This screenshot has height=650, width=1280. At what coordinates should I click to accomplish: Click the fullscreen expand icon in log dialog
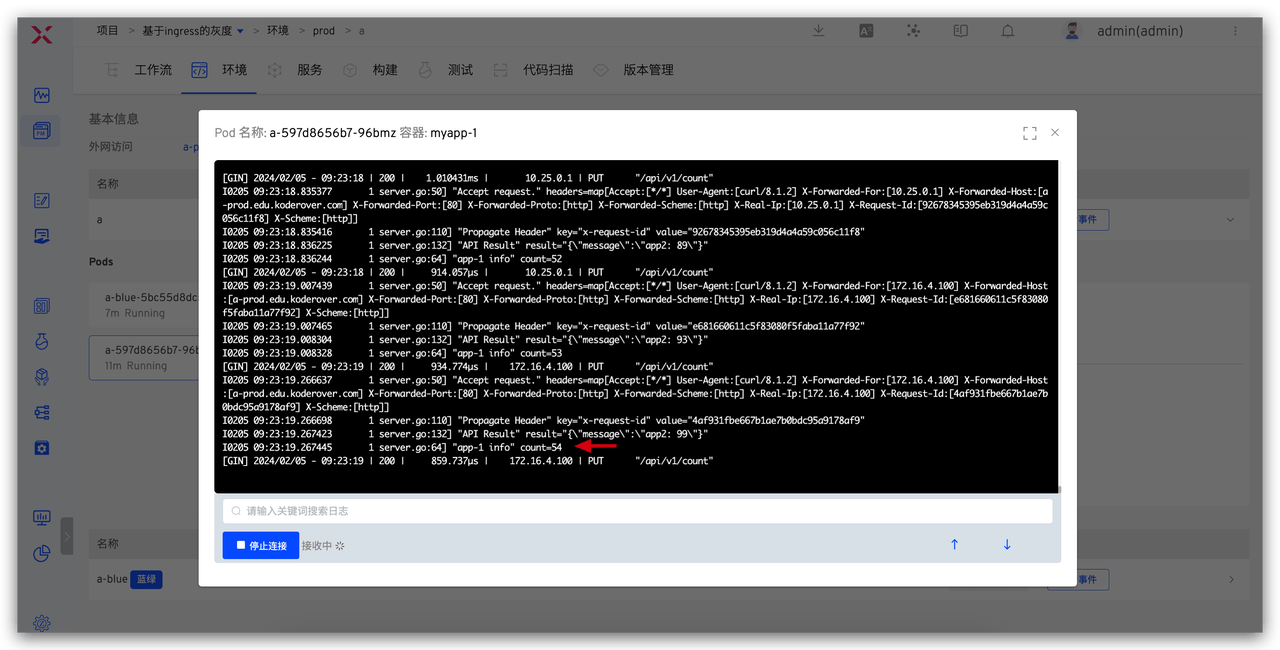click(x=1029, y=133)
